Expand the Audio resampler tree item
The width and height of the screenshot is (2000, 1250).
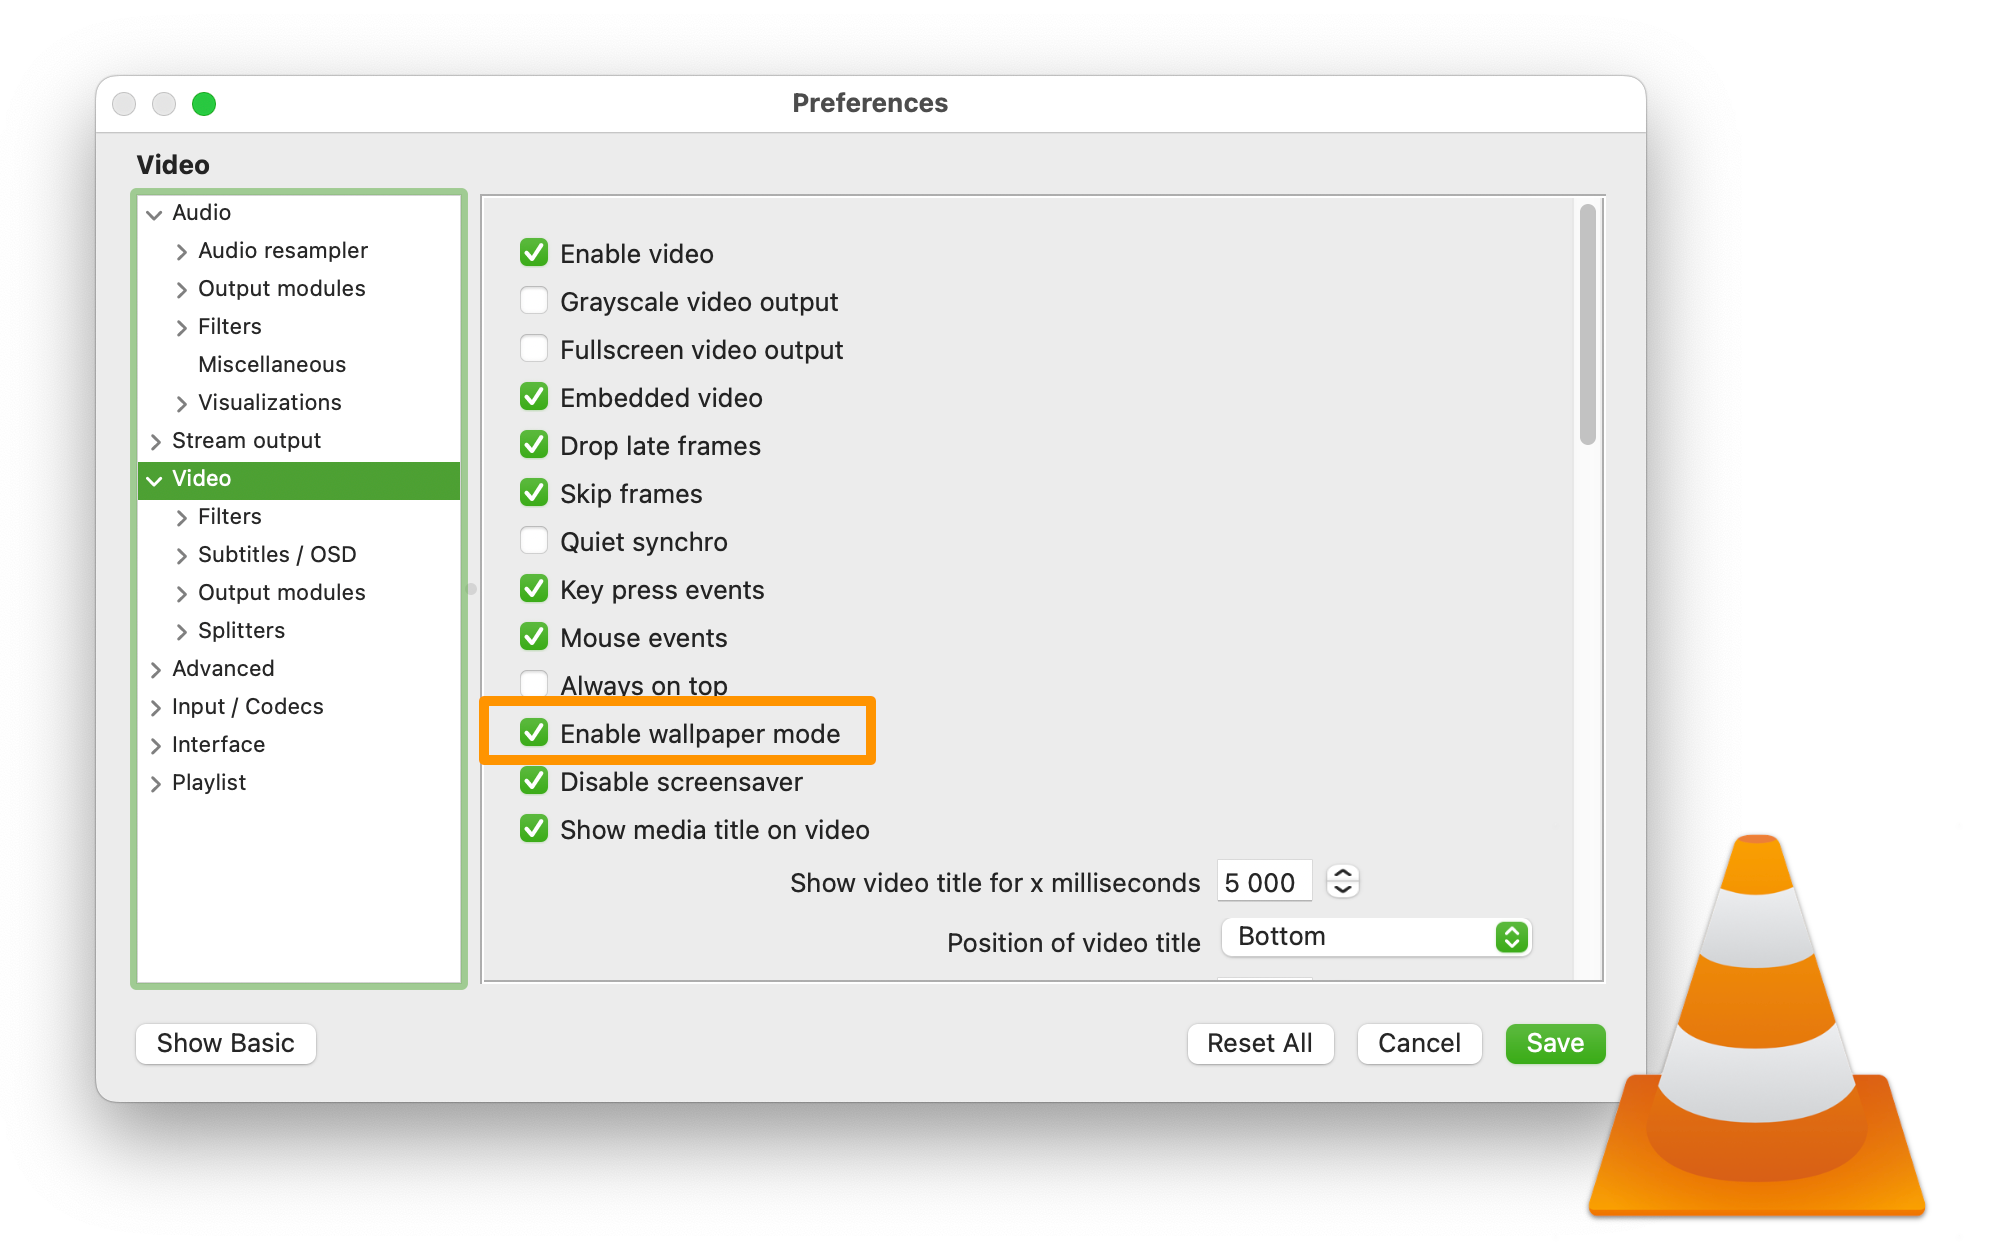coord(182,252)
